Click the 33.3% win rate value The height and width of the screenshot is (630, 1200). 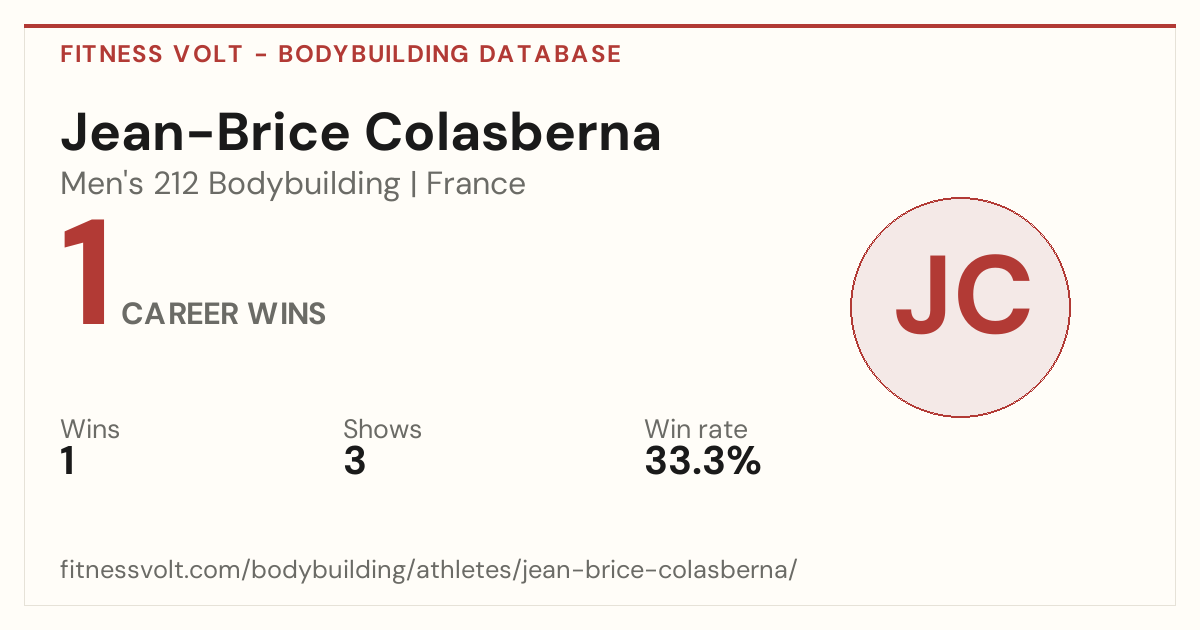click(703, 462)
